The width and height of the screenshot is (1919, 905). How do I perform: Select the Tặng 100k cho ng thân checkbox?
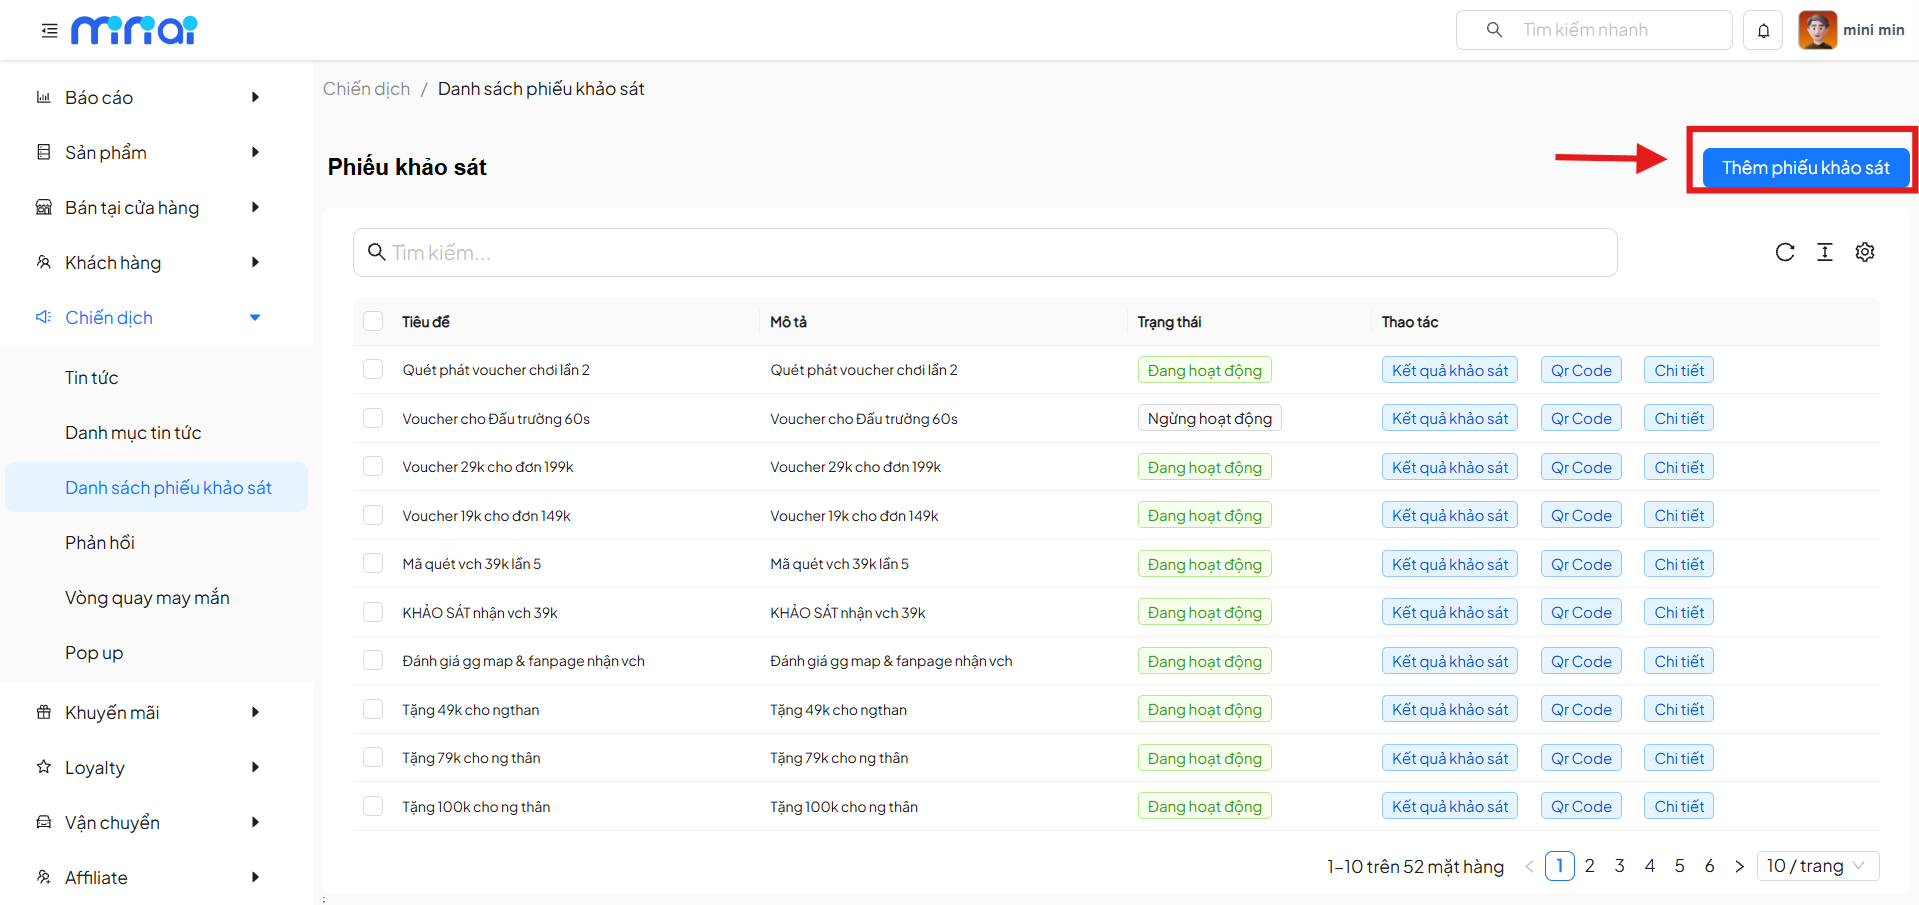click(373, 807)
